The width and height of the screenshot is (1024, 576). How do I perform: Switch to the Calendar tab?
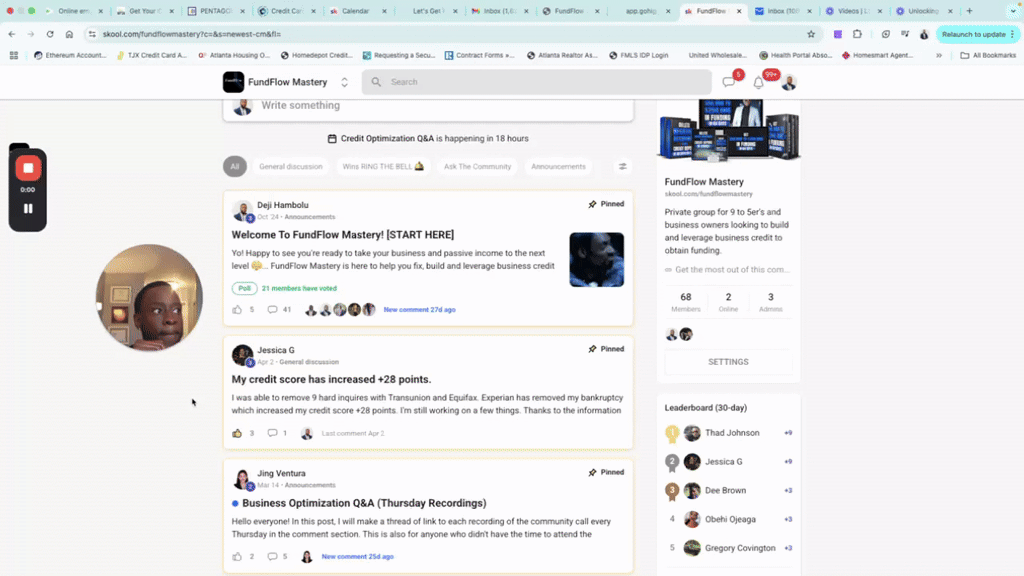(355, 11)
